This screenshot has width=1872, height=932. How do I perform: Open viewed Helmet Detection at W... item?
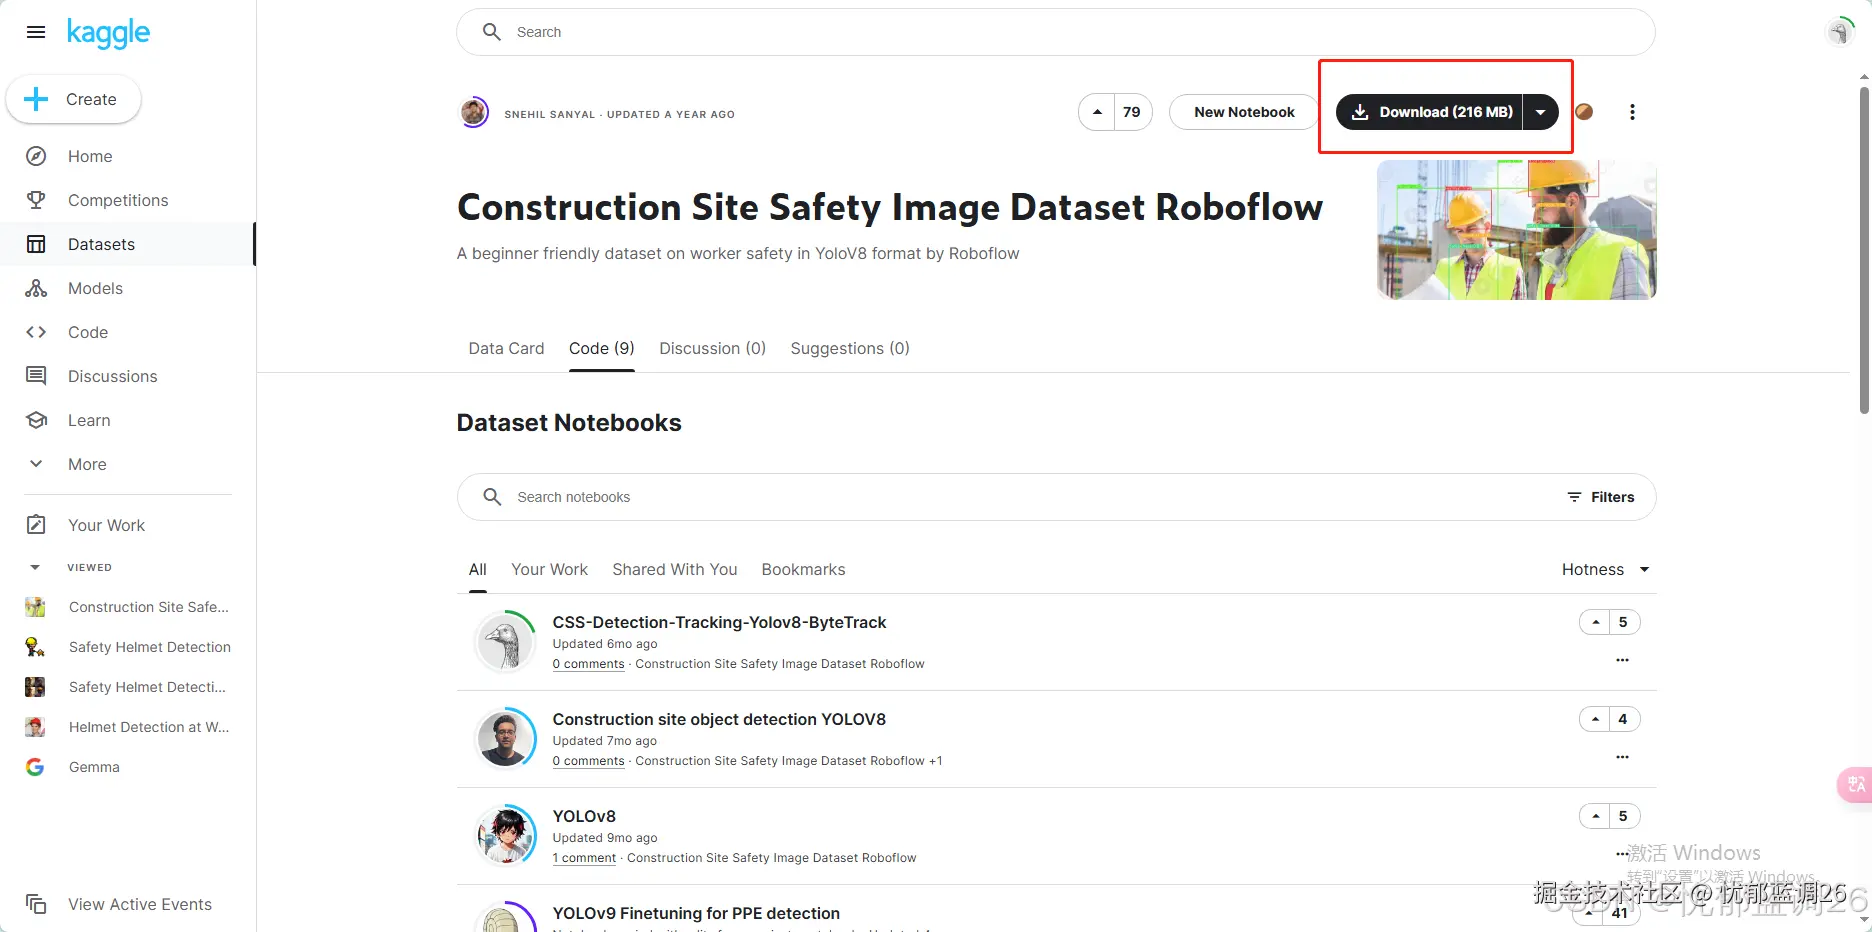pos(149,727)
